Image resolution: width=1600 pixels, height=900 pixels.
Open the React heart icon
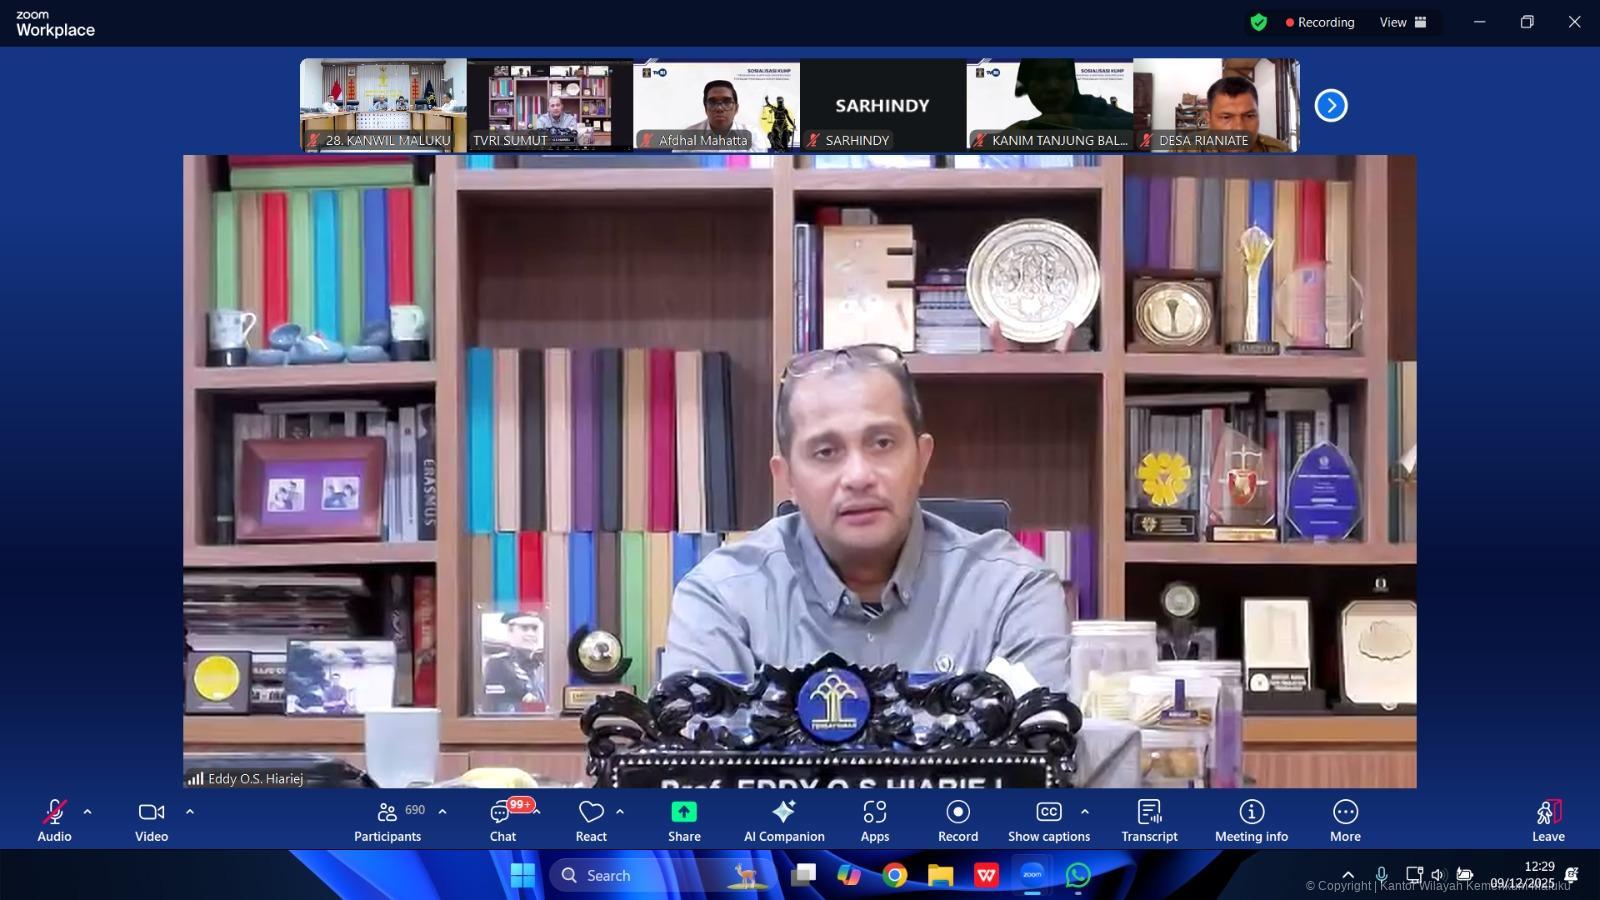[x=591, y=813]
